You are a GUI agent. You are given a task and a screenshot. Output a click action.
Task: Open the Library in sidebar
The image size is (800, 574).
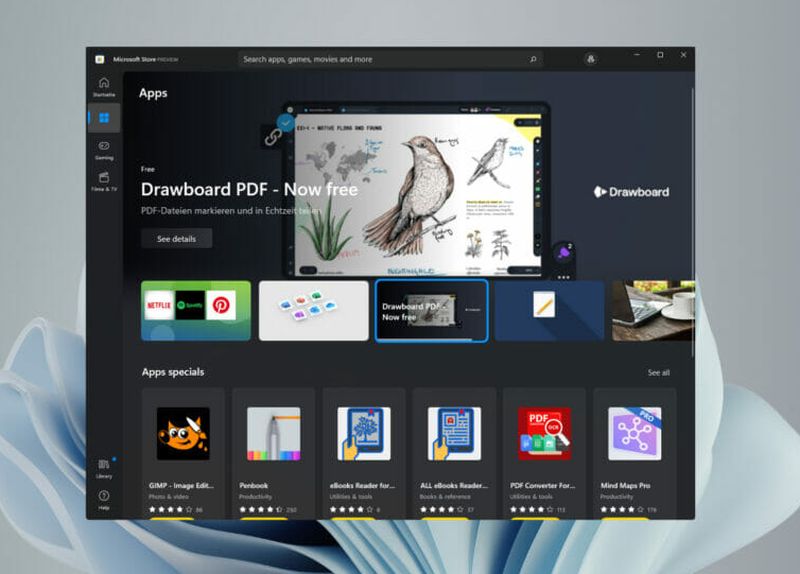pos(104,468)
